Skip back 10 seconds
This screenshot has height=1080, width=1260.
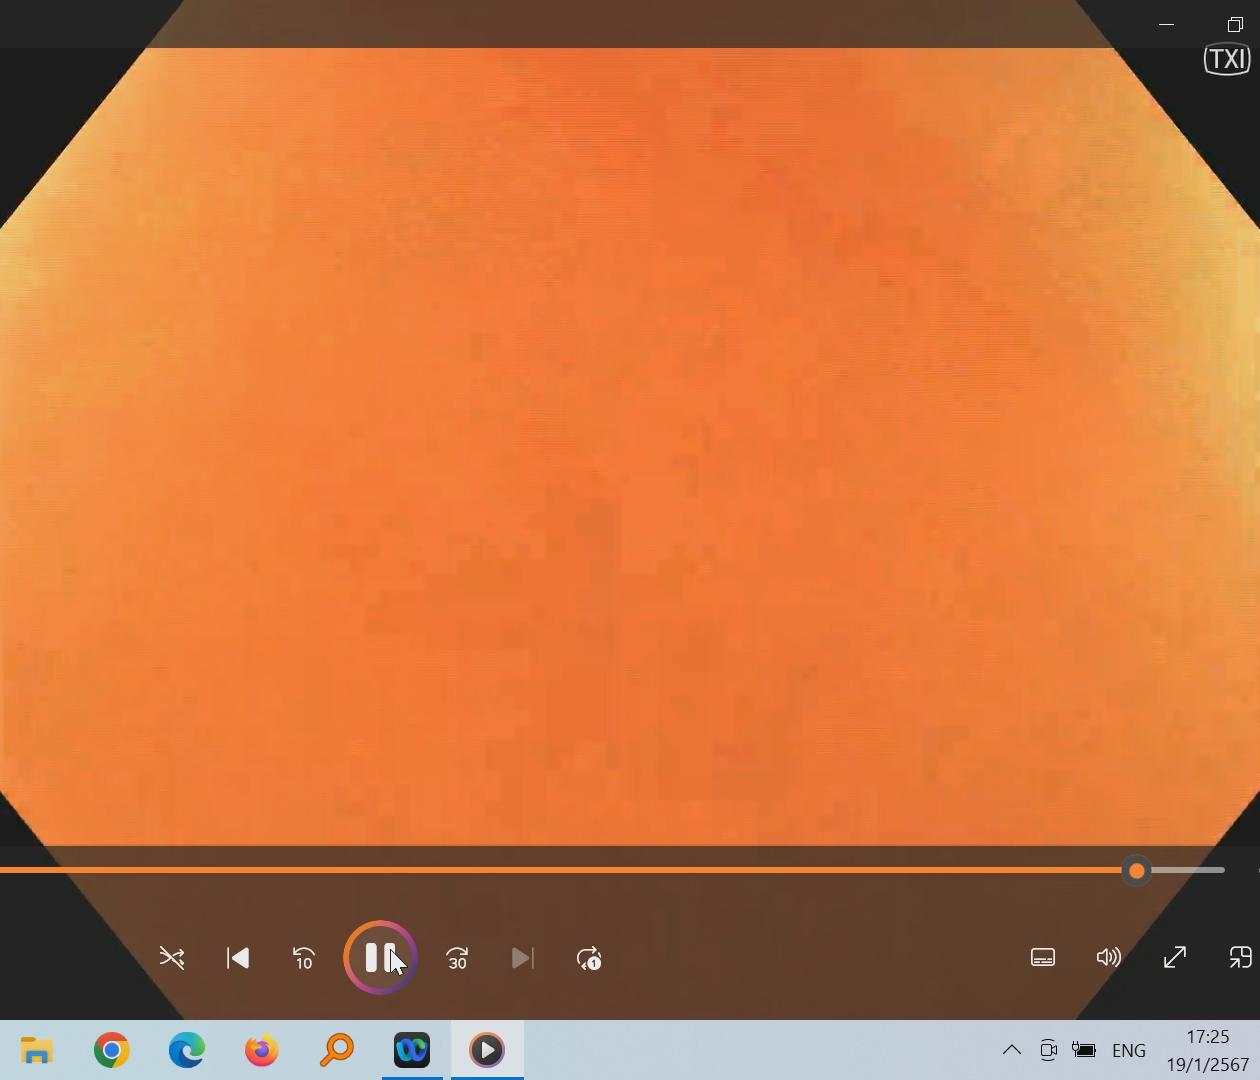click(304, 958)
